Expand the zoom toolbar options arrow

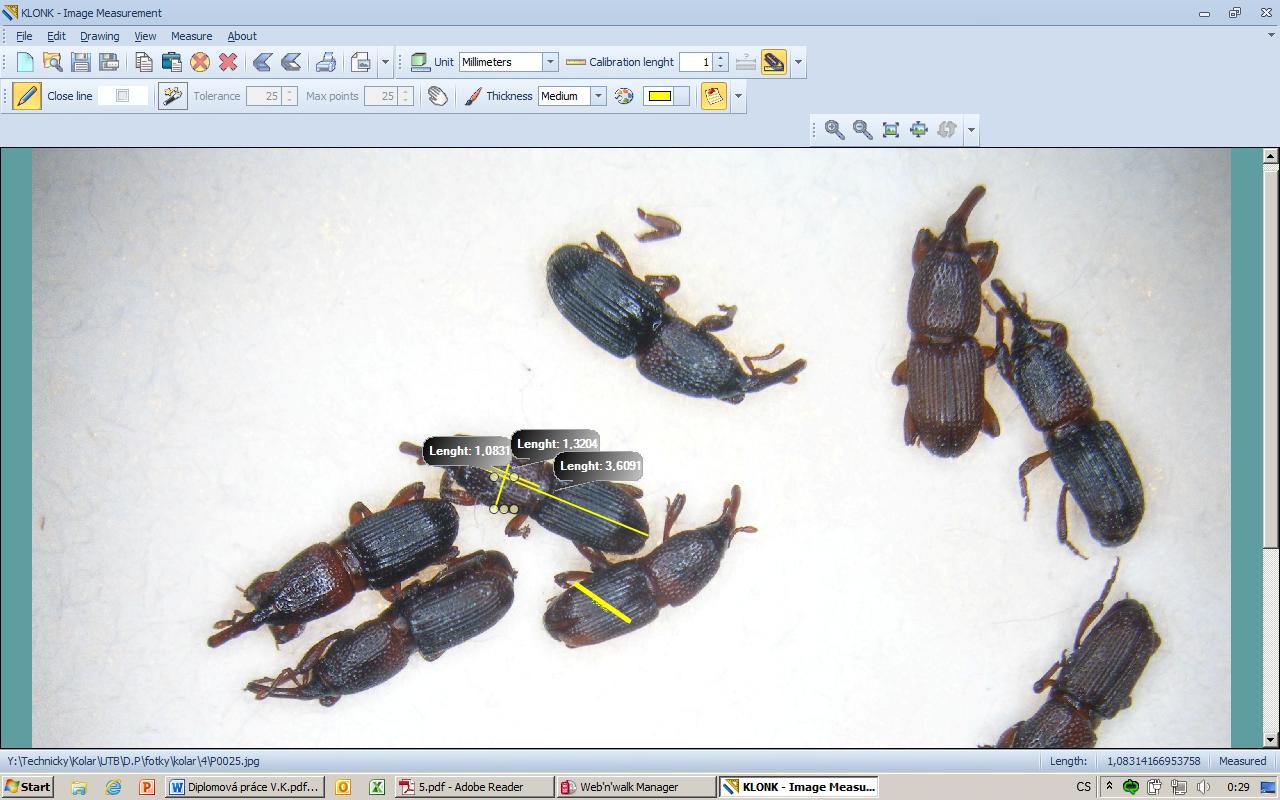click(x=970, y=130)
